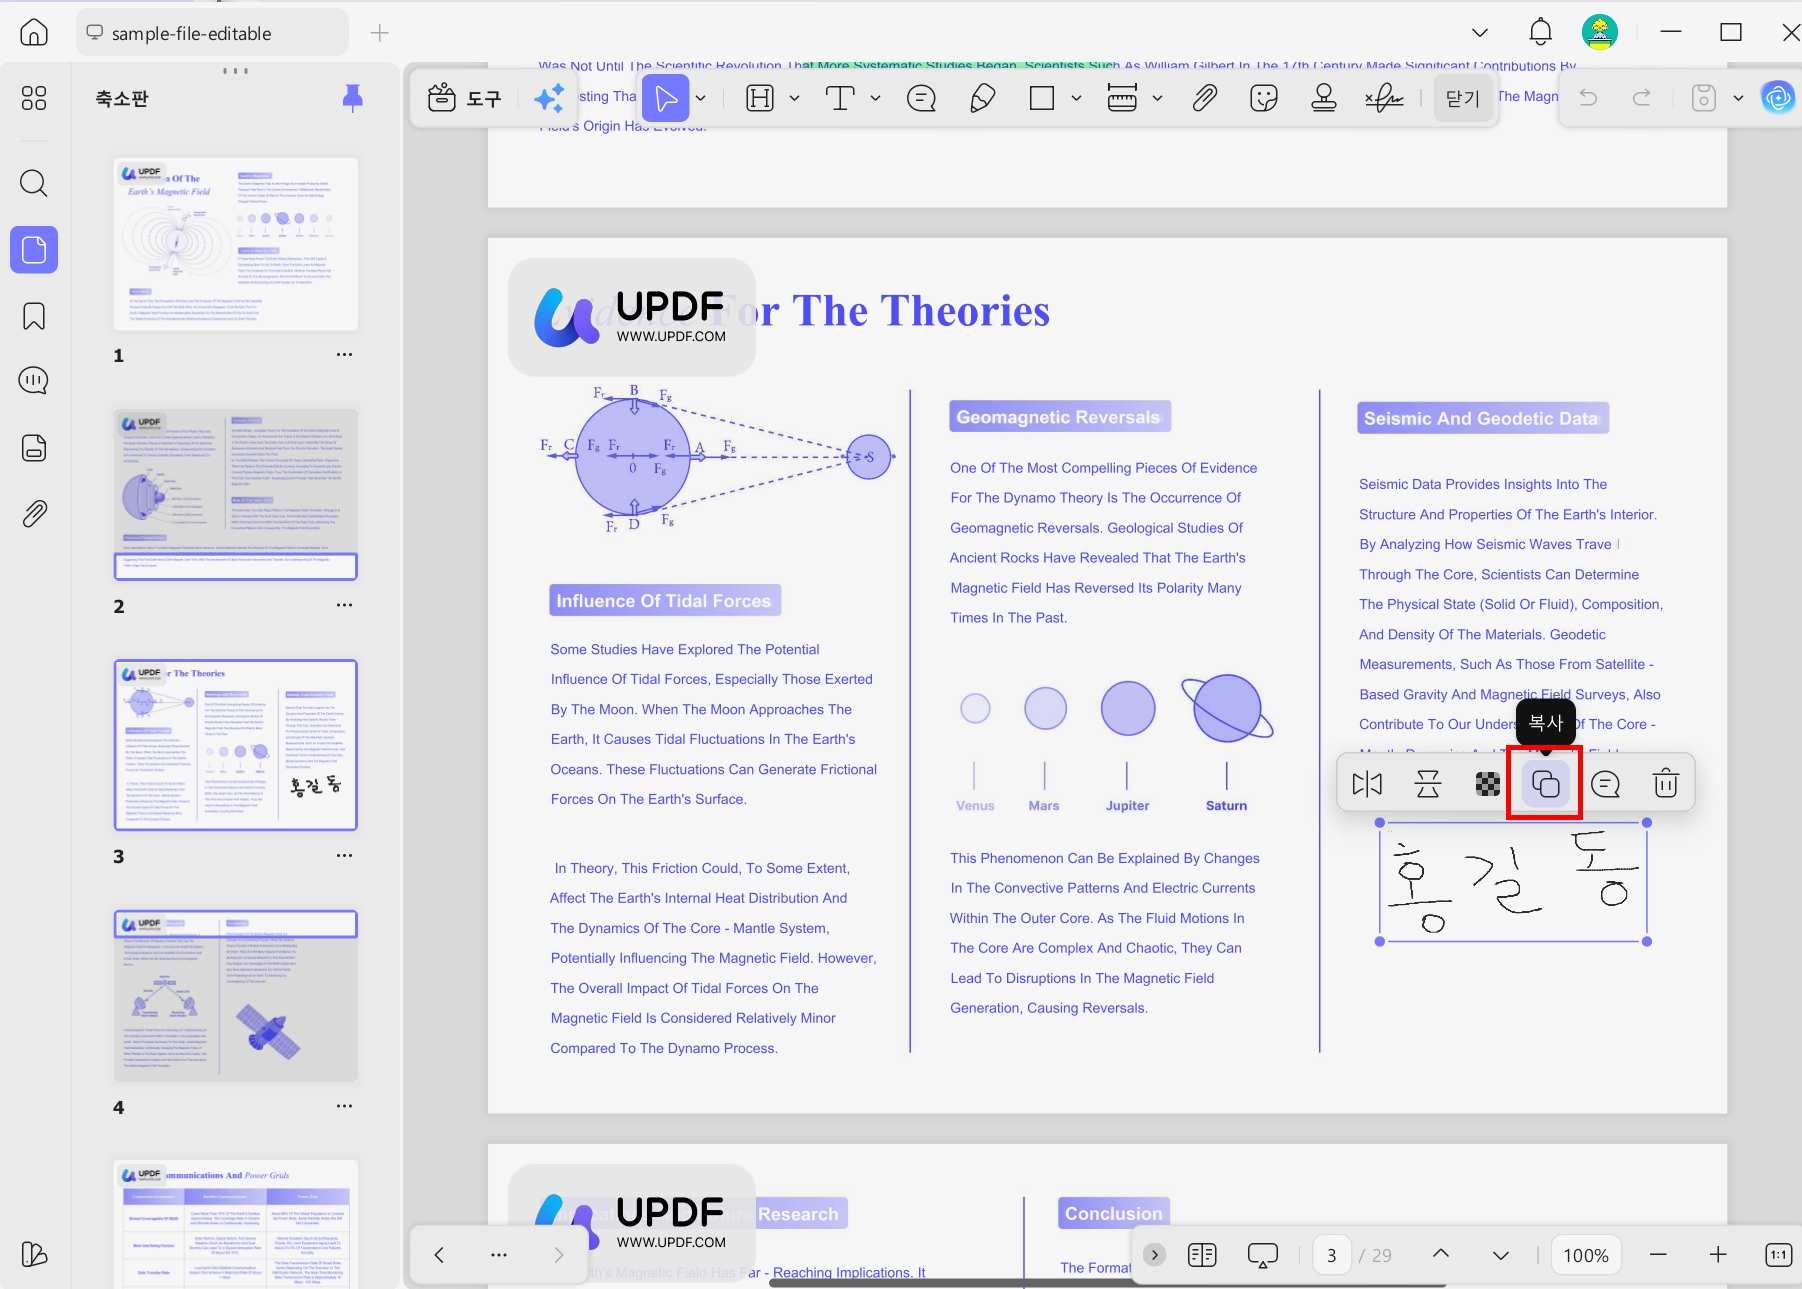Open the zoom level 100% dropdown
The height and width of the screenshot is (1289, 1802).
point(1586,1255)
